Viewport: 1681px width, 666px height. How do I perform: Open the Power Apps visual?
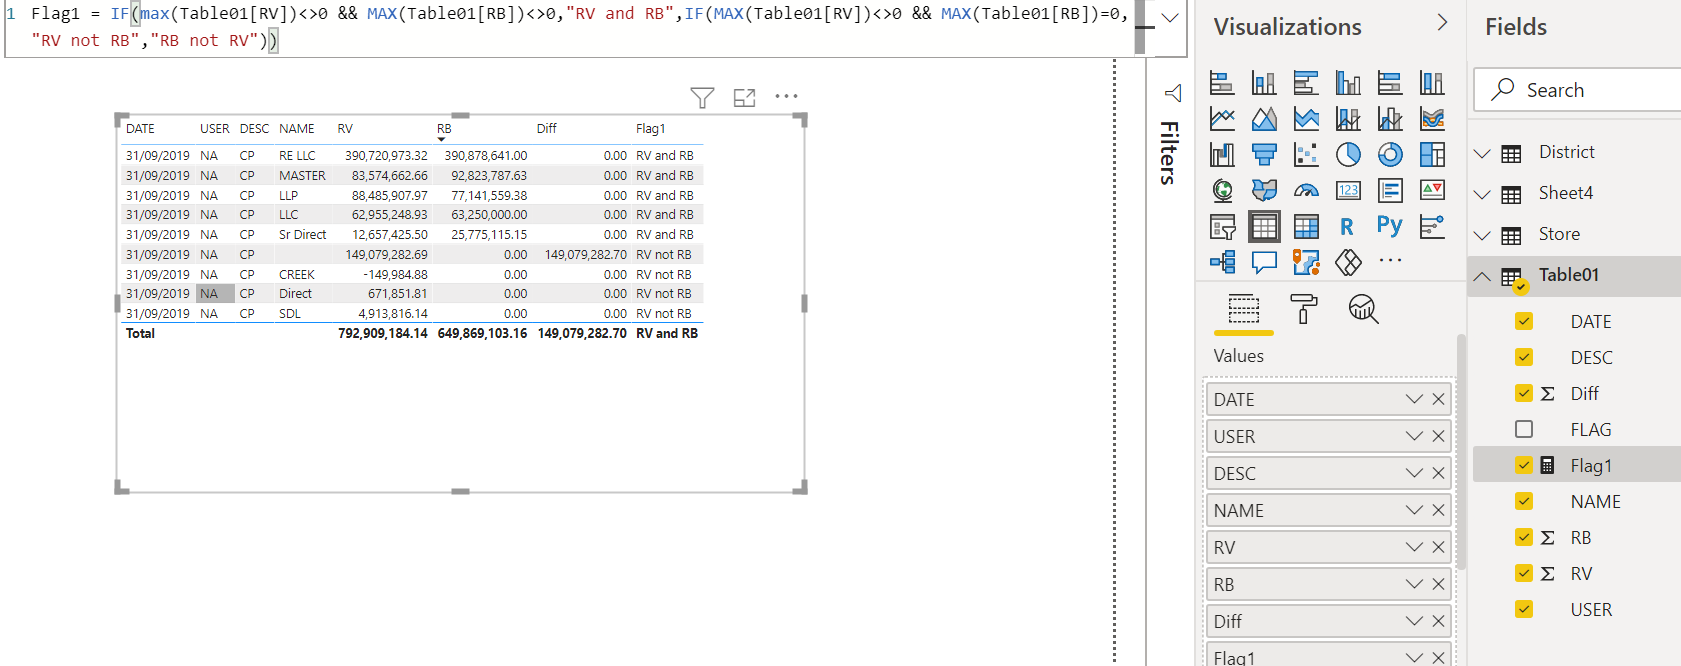tap(1348, 263)
